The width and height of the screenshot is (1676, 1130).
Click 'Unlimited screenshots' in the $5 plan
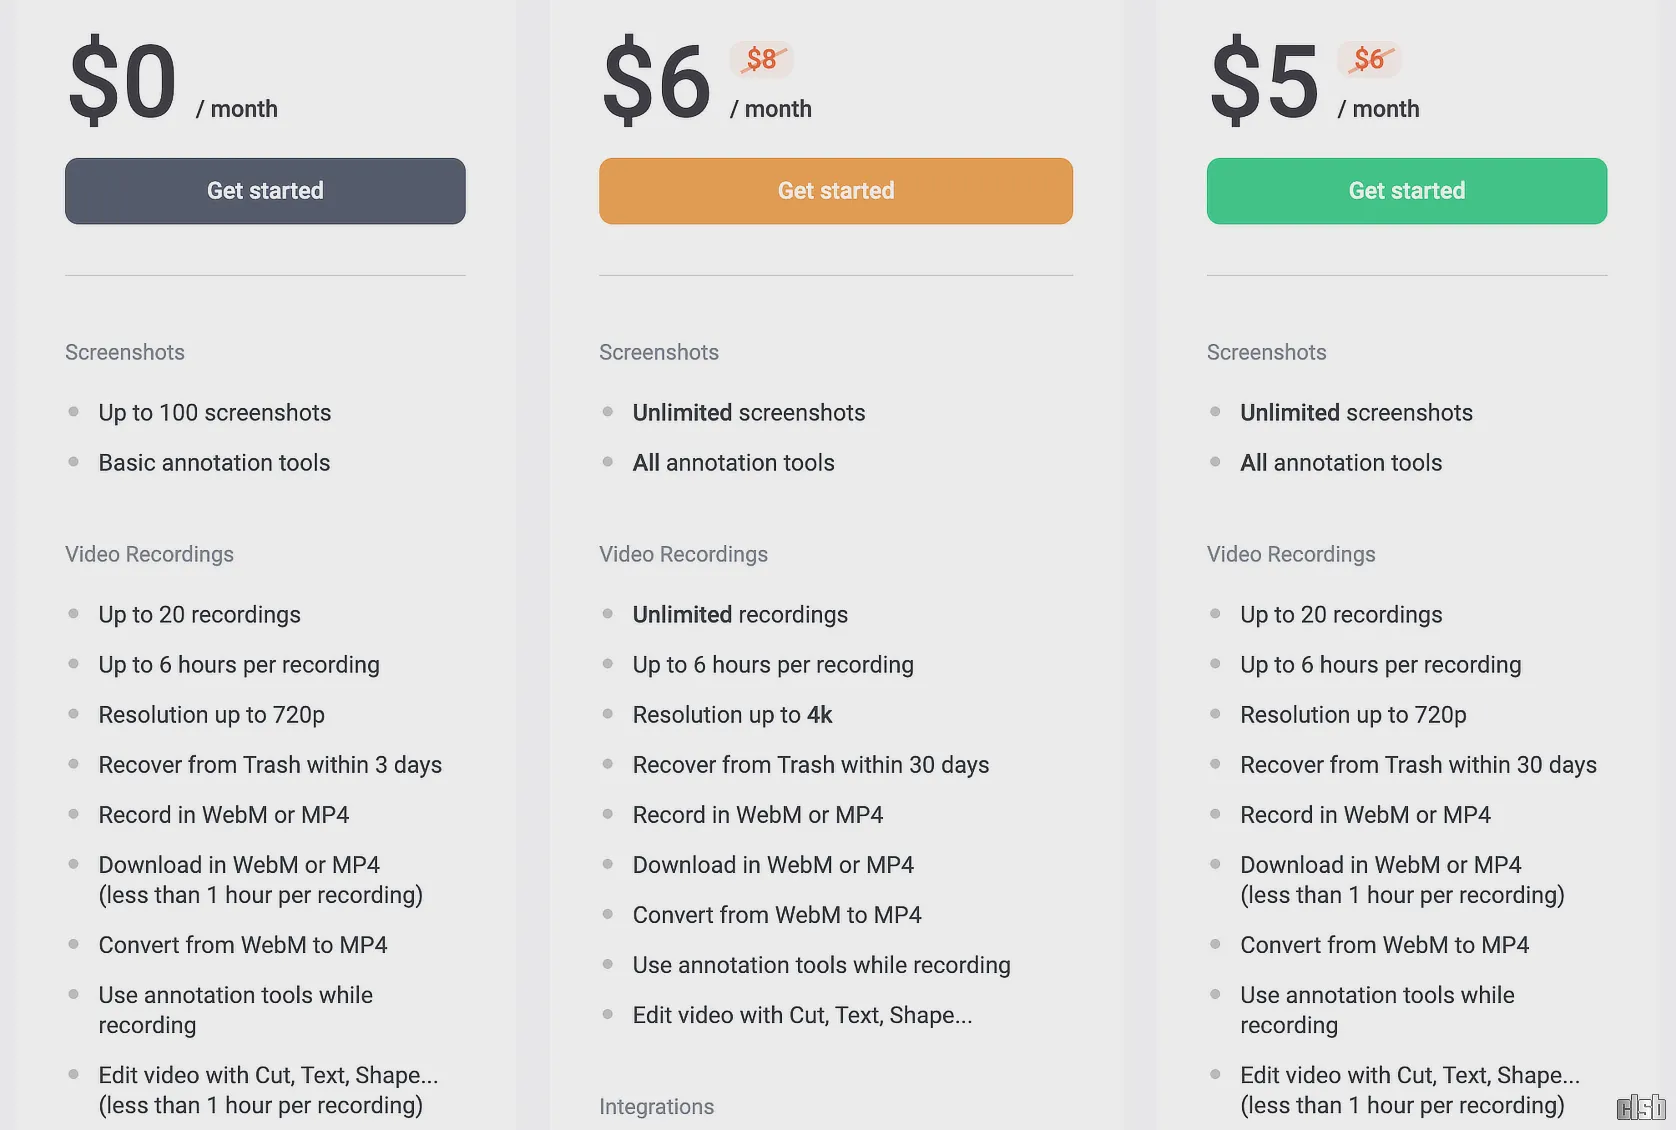pos(1356,413)
